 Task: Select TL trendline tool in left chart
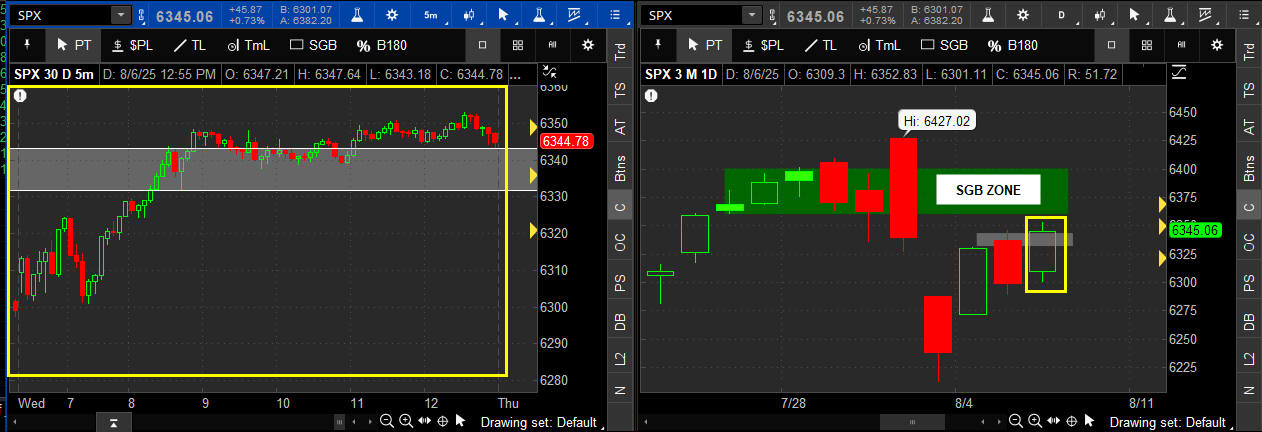point(190,45)
